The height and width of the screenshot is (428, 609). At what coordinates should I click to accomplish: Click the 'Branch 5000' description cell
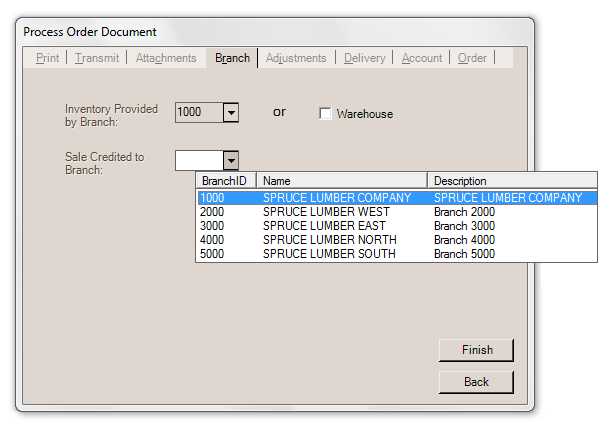(x=465, y=254)
